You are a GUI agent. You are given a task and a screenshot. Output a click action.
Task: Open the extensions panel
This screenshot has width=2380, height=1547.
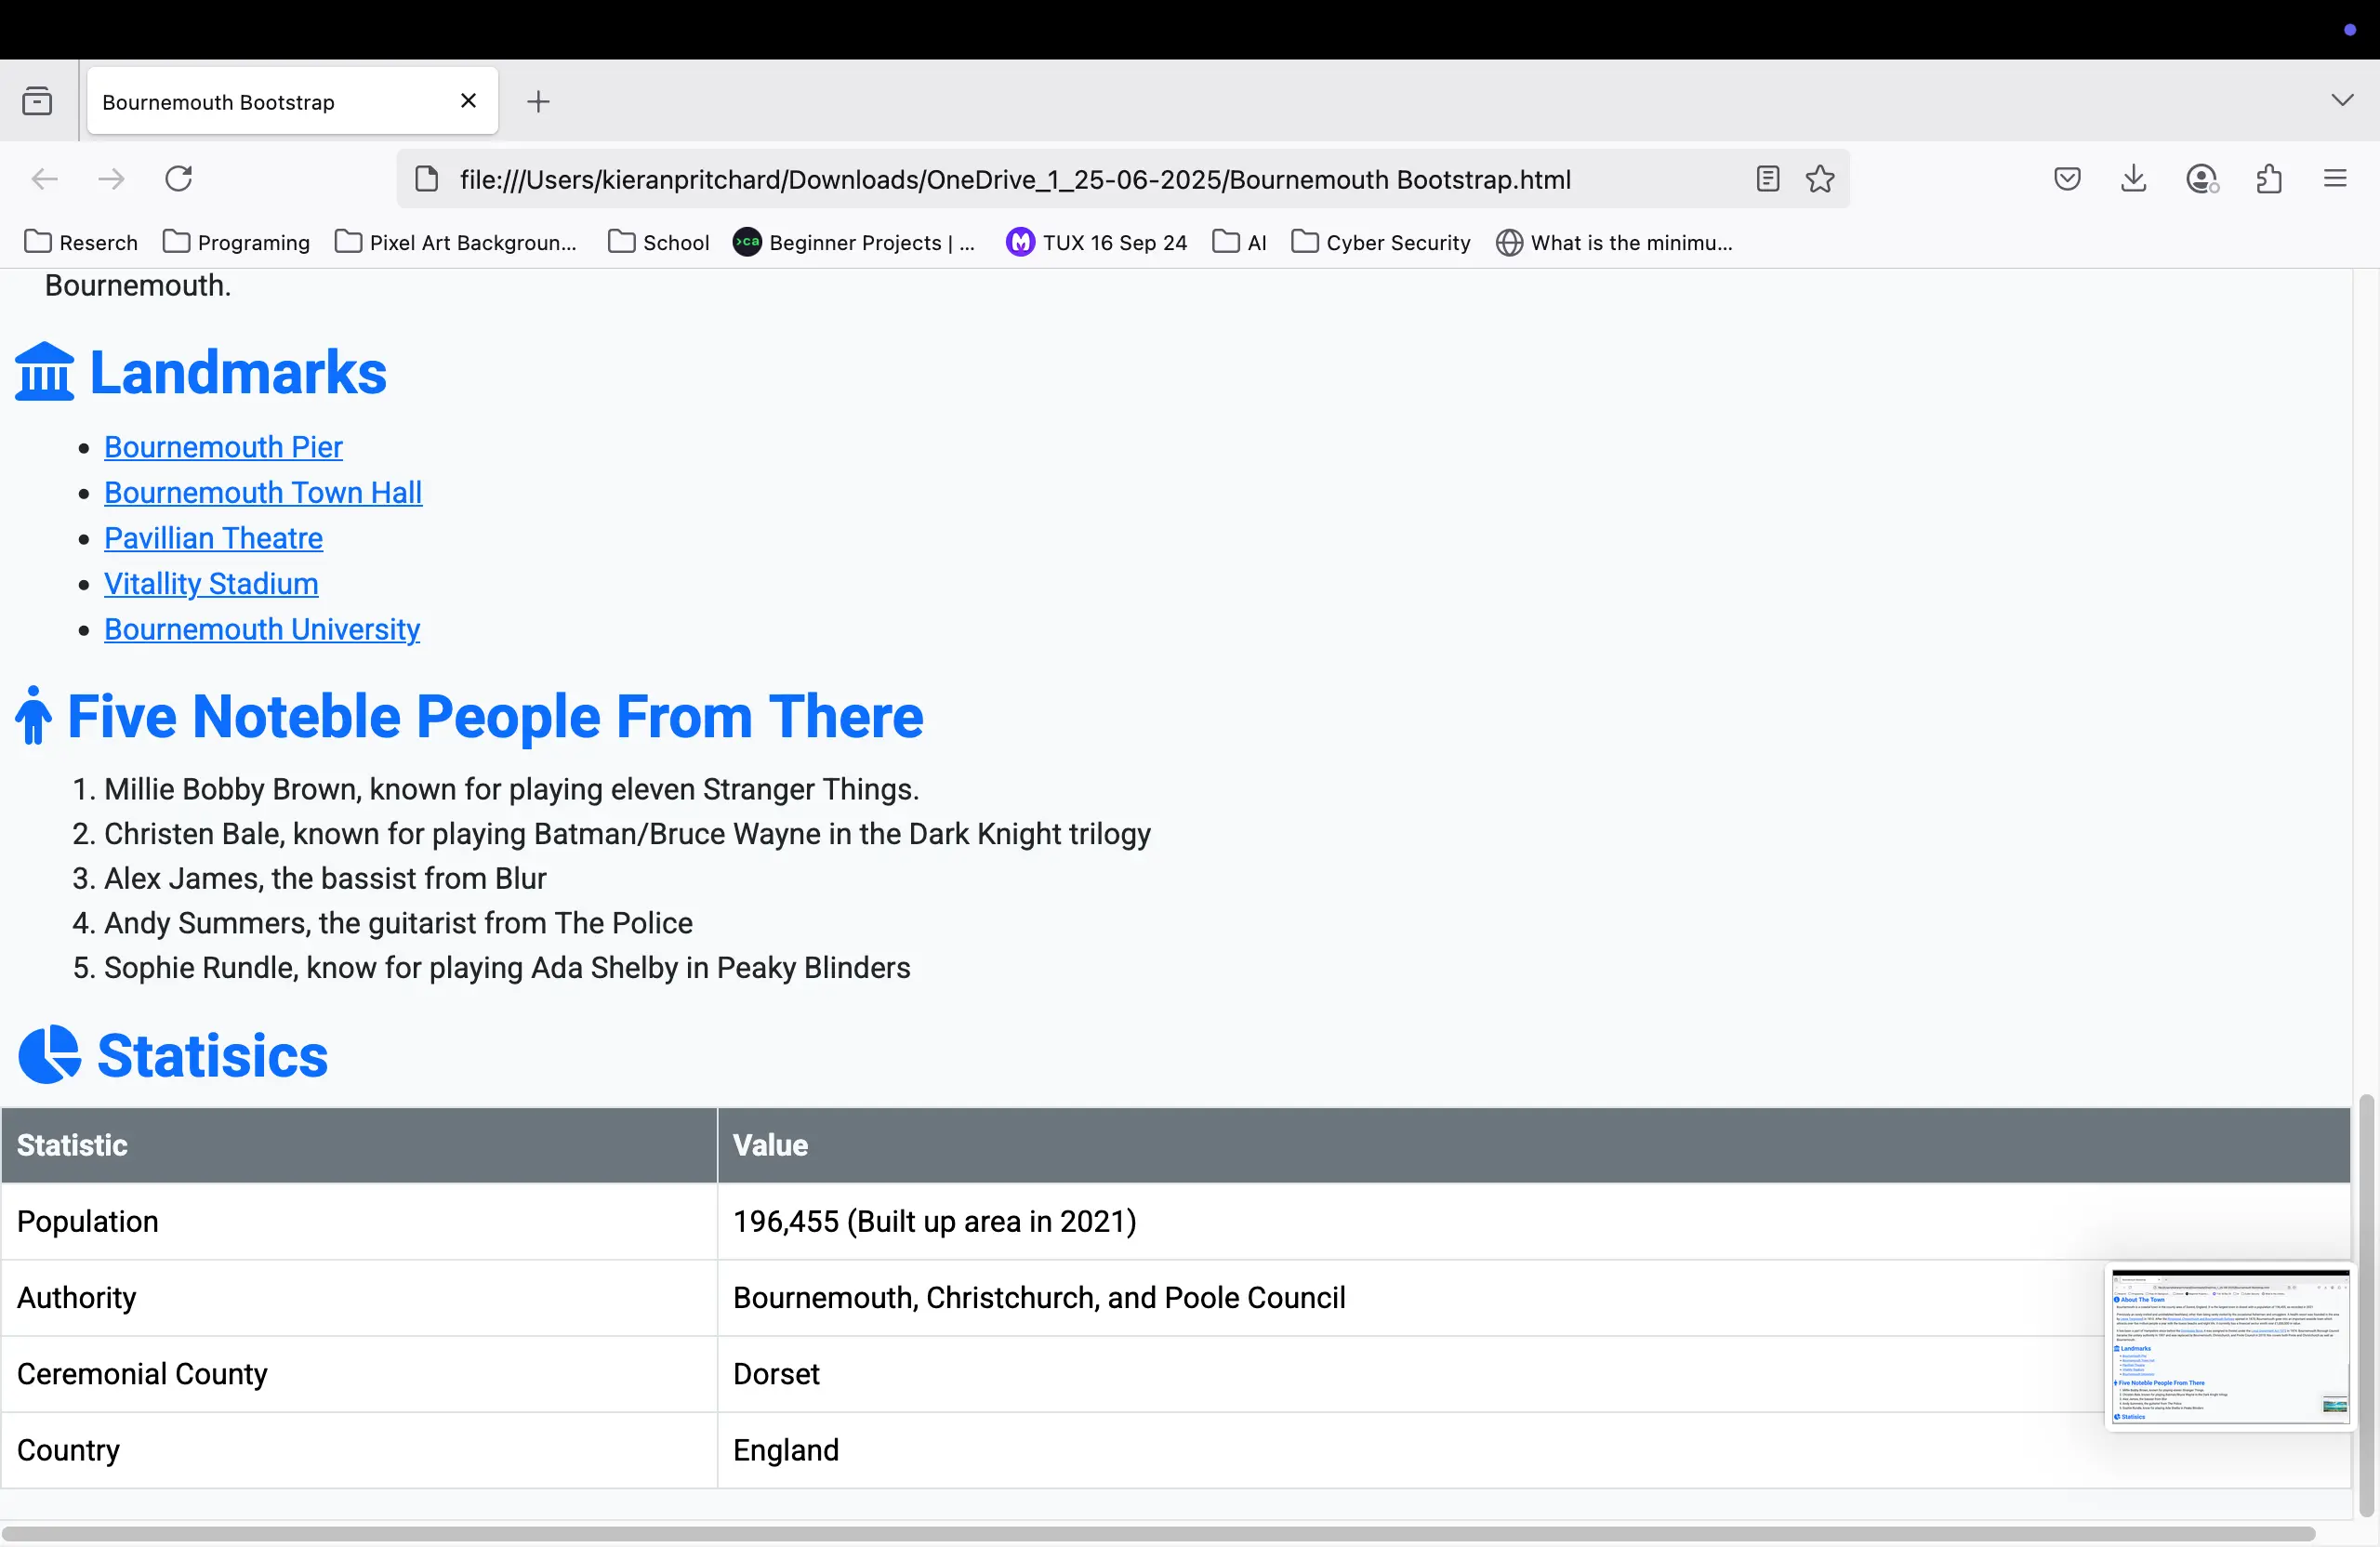(x=2268, y=179)
